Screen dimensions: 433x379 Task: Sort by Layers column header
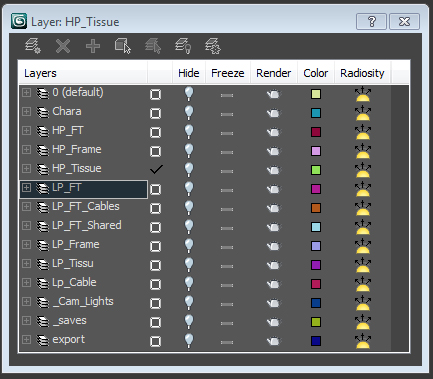click(83, 73)
